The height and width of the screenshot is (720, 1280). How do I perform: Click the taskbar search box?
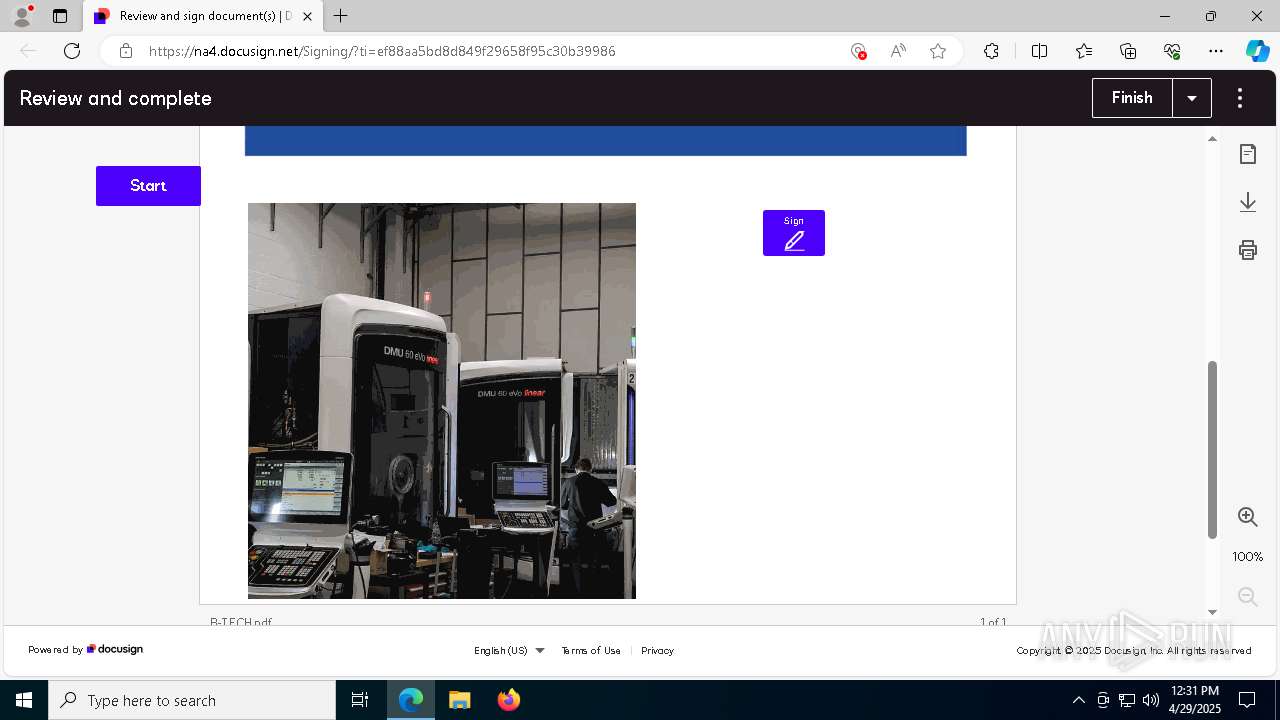point(192,700)
